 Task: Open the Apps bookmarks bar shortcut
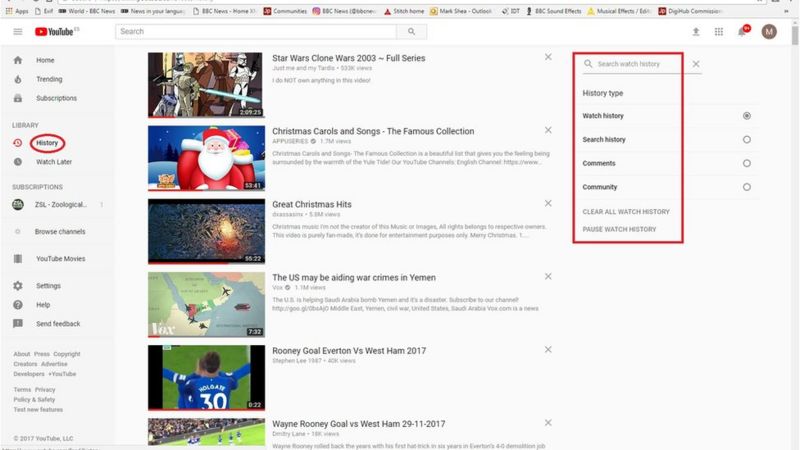(x=17, y=11)
